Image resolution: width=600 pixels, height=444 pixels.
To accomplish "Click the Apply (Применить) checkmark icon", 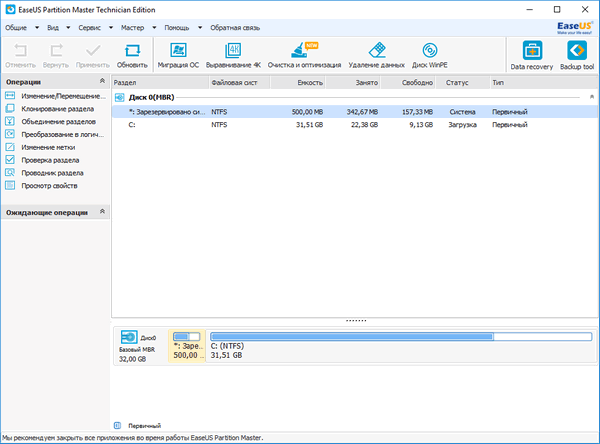I will (93, 51).
